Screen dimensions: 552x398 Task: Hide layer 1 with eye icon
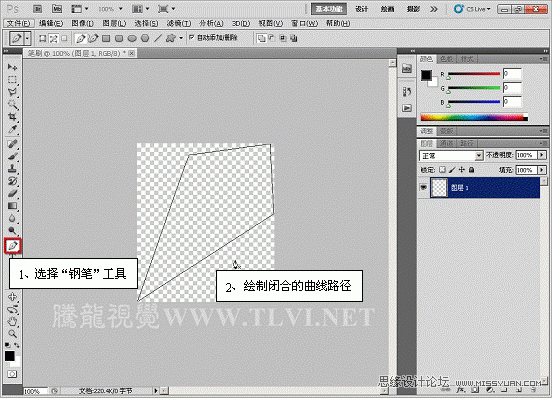tap(424, 188)
